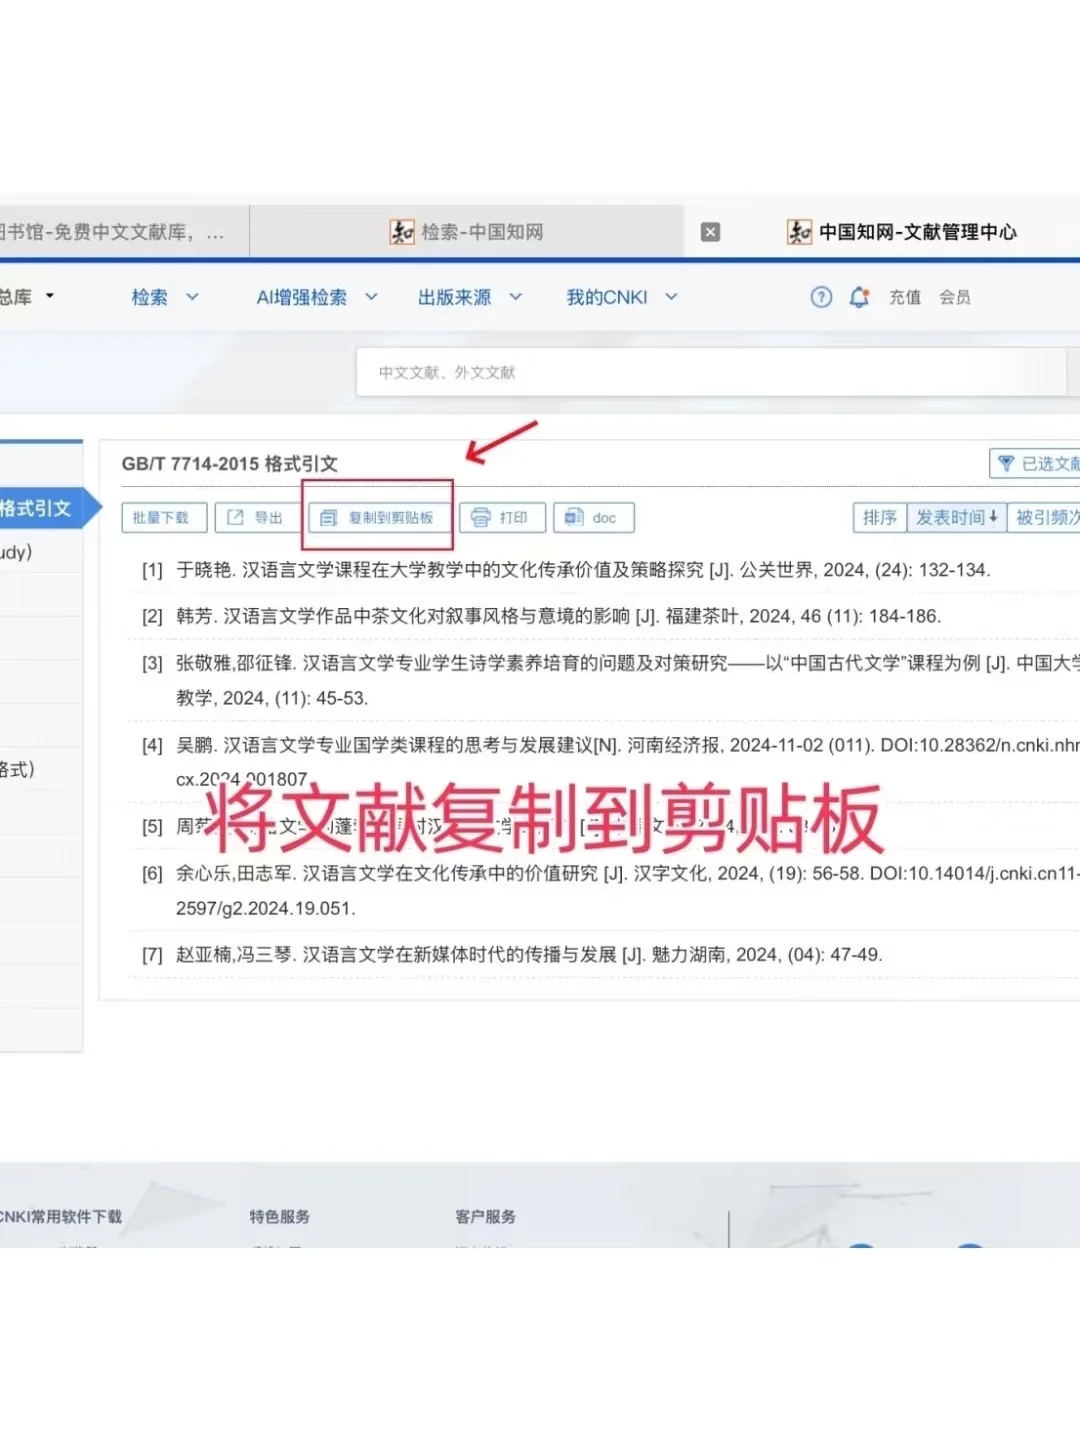Image resolution: width=1080 pixels, height=1440 pixels.
Task: Click the export arrow icon beside 导出
Action: click(x=235, y=517)
